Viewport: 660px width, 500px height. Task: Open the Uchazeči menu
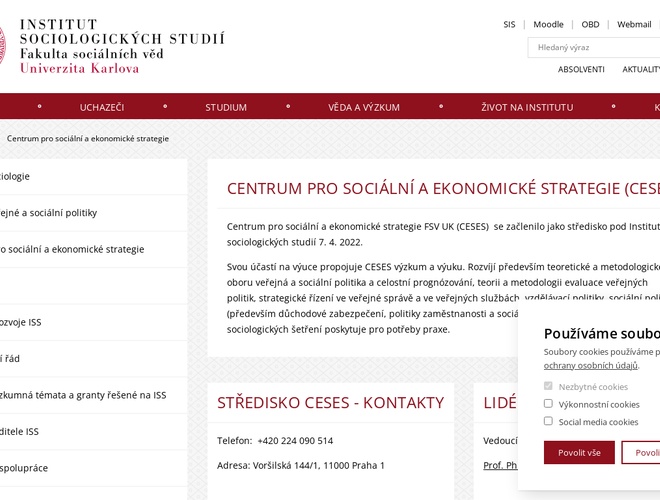102,107
